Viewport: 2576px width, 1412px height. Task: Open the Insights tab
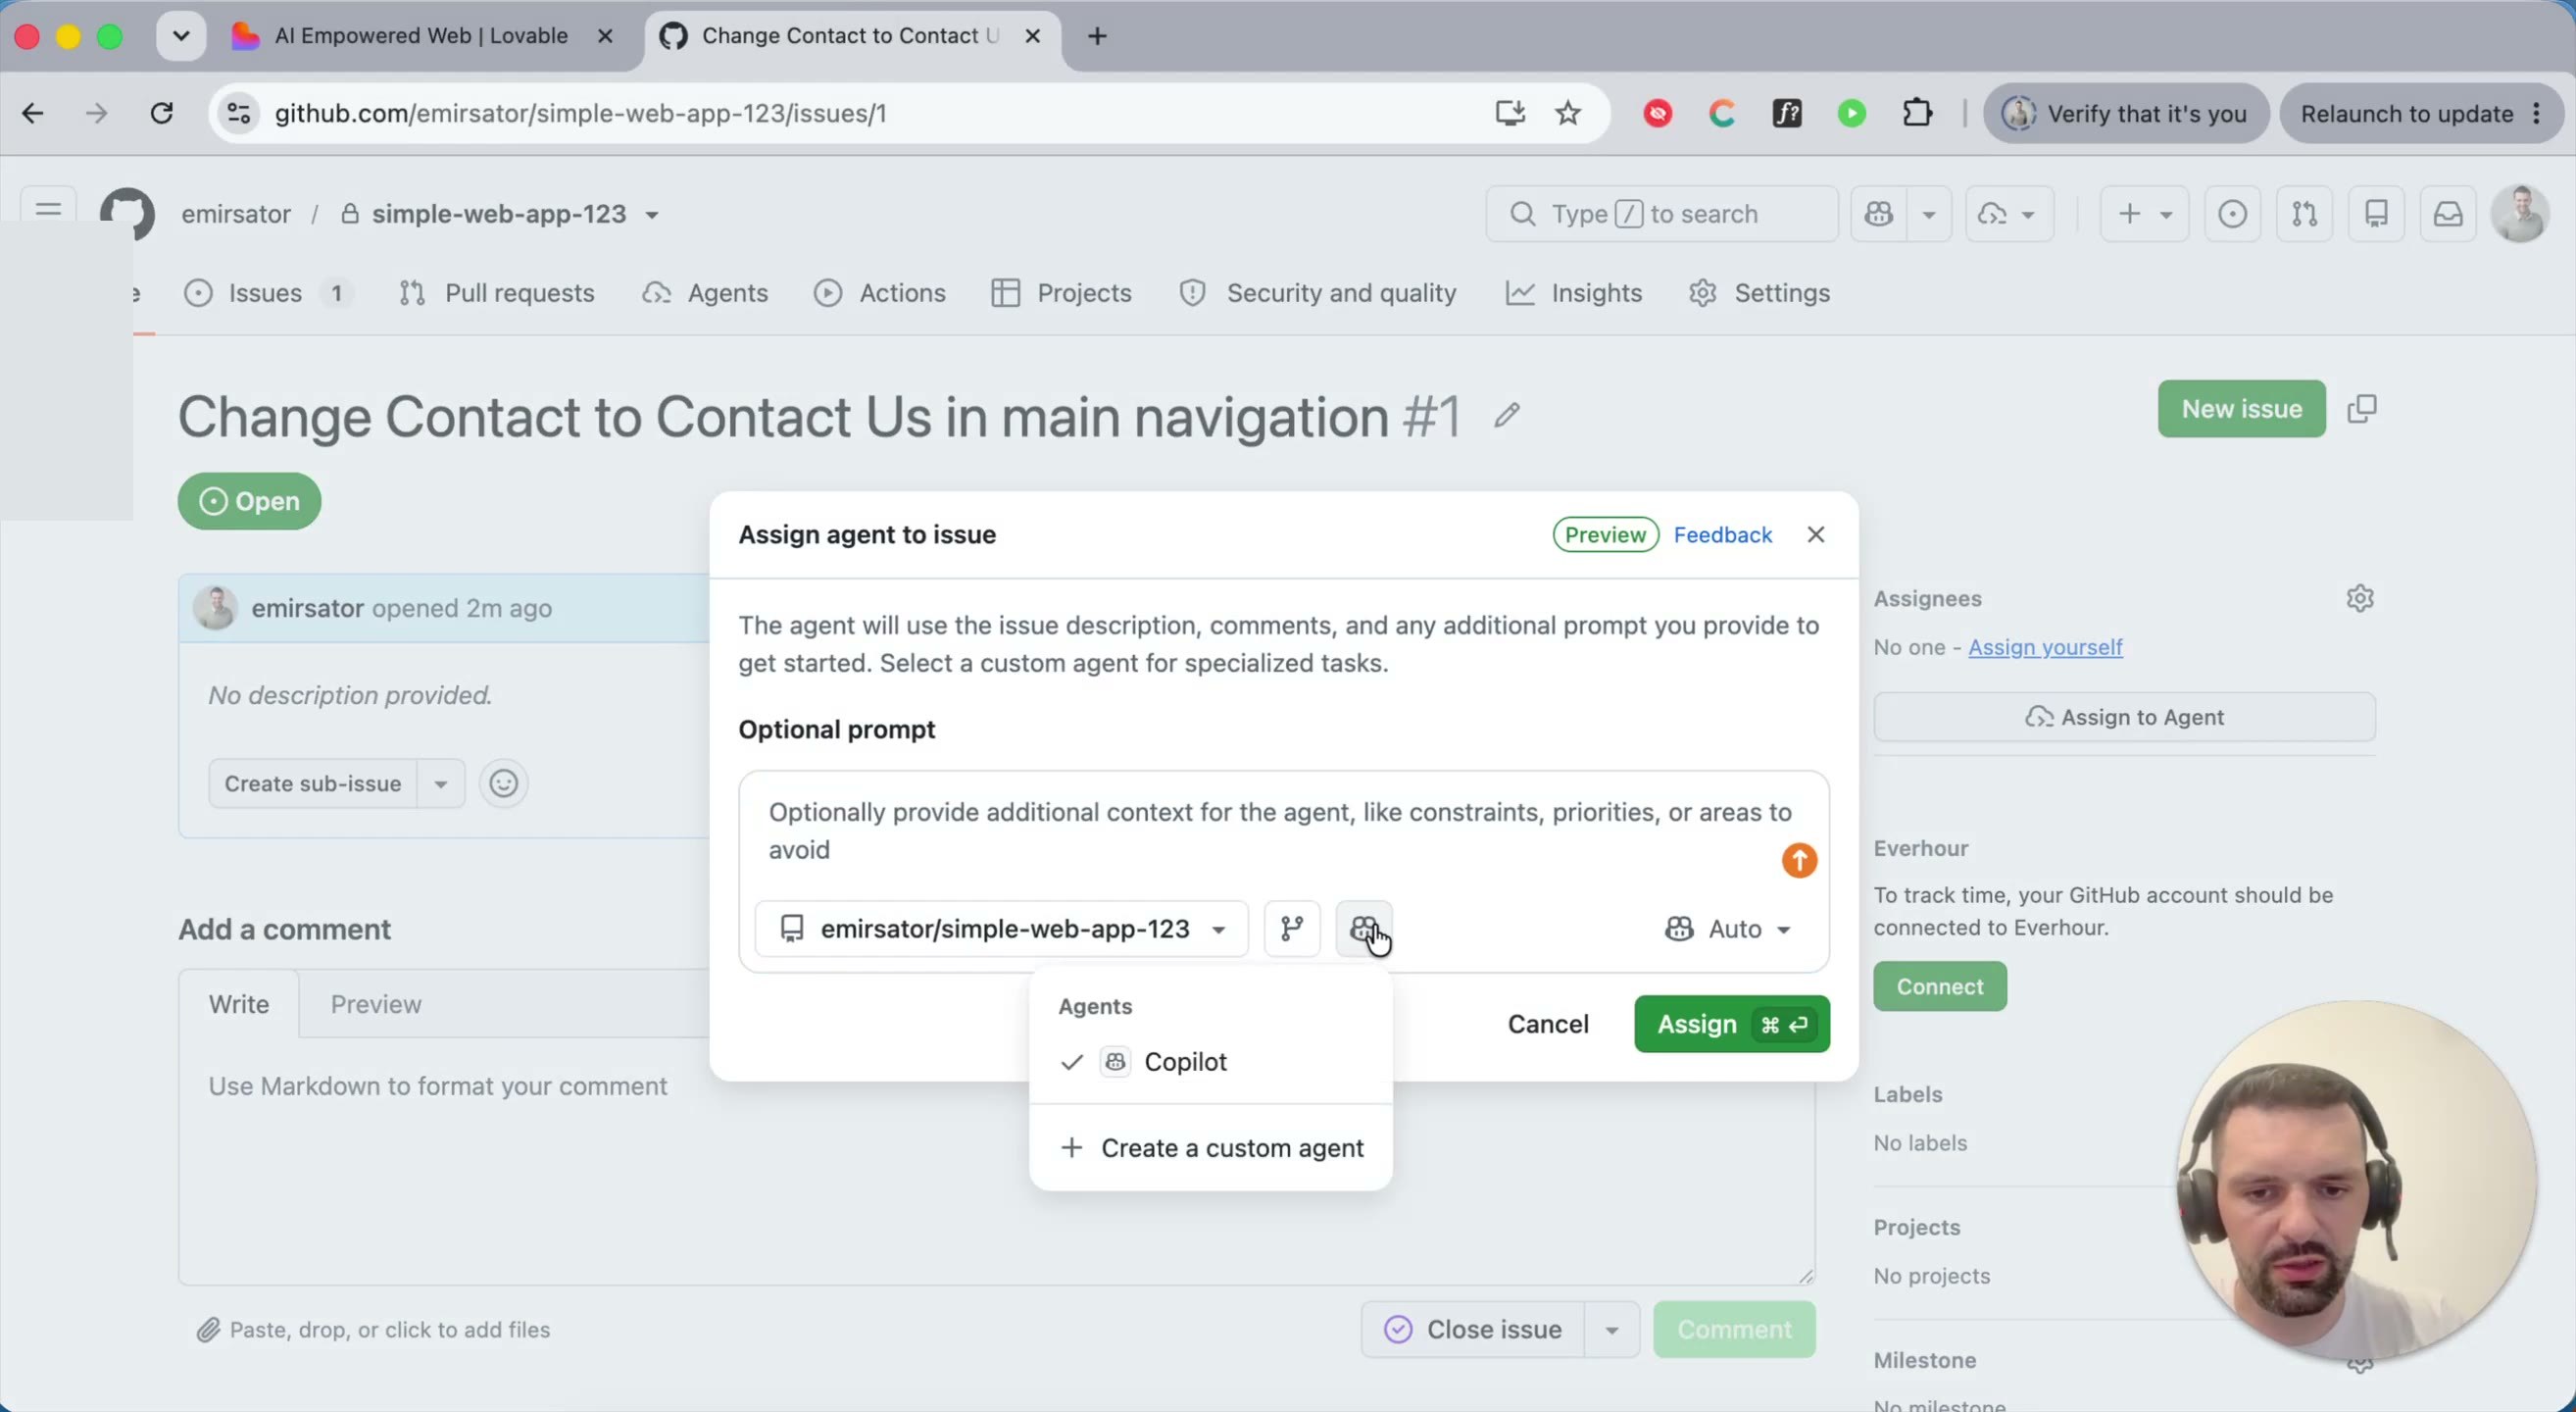(1575, 293)
